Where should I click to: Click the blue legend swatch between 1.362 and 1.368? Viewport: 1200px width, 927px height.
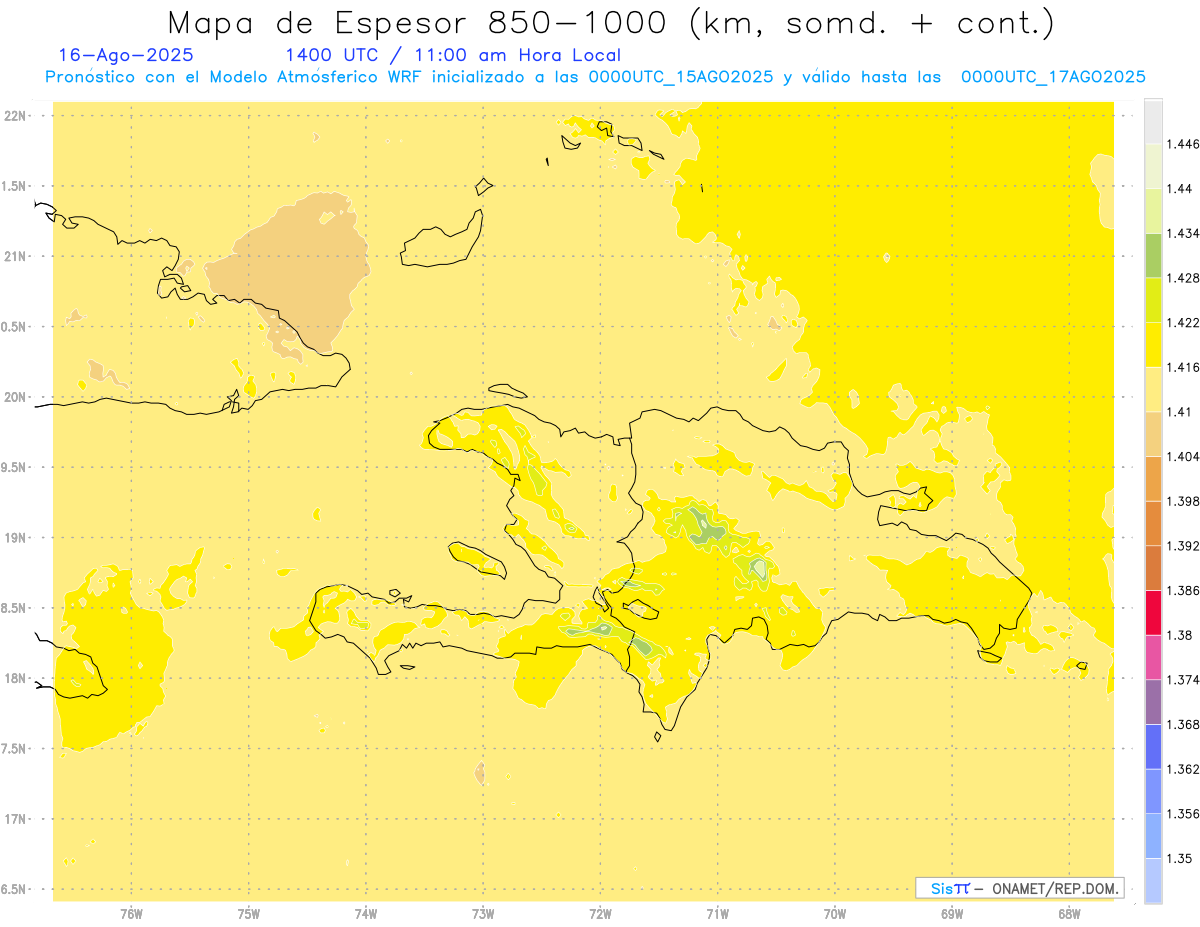1153,747
